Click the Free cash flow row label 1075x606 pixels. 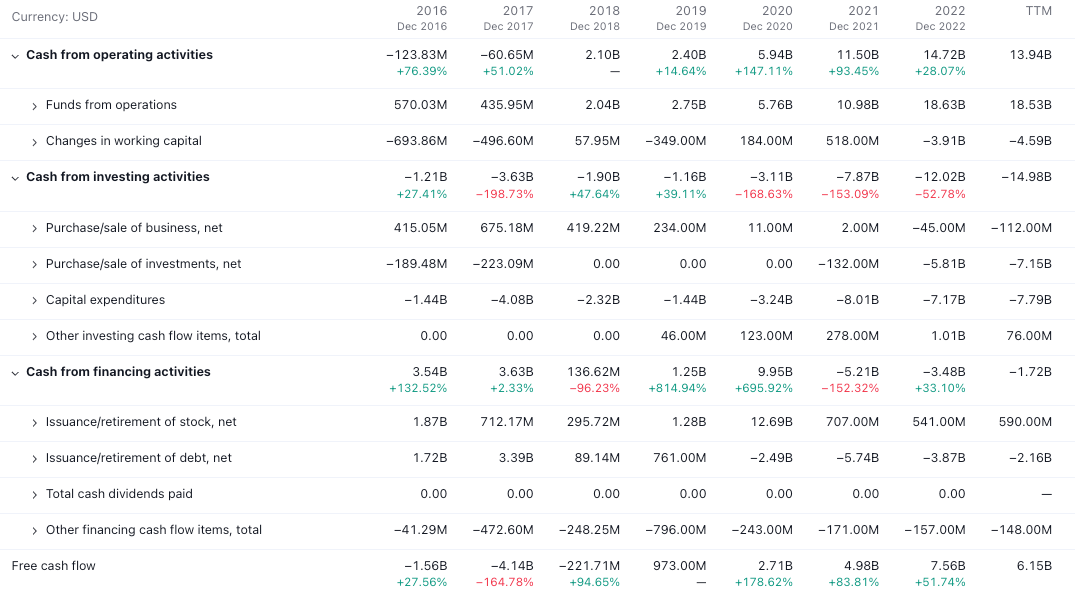point(53,566)
